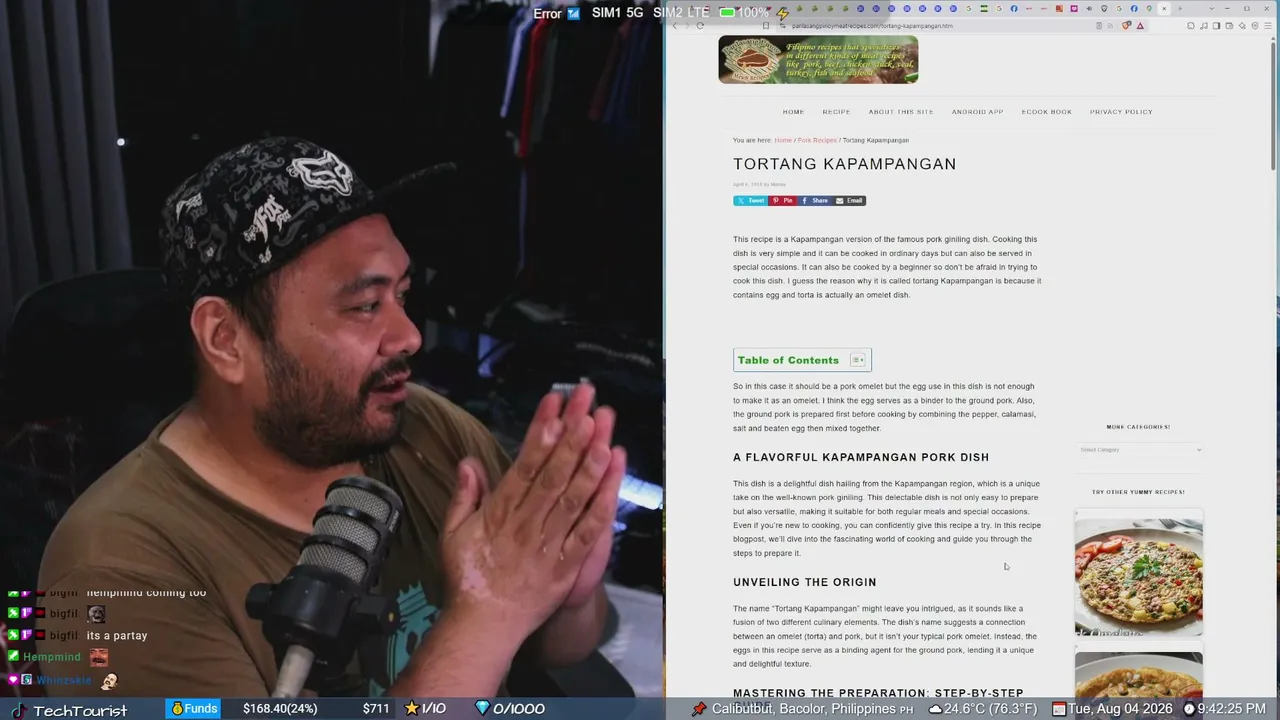
Task: Click the 'More Categories!' sidebar heading
Action: point(1138,427)
